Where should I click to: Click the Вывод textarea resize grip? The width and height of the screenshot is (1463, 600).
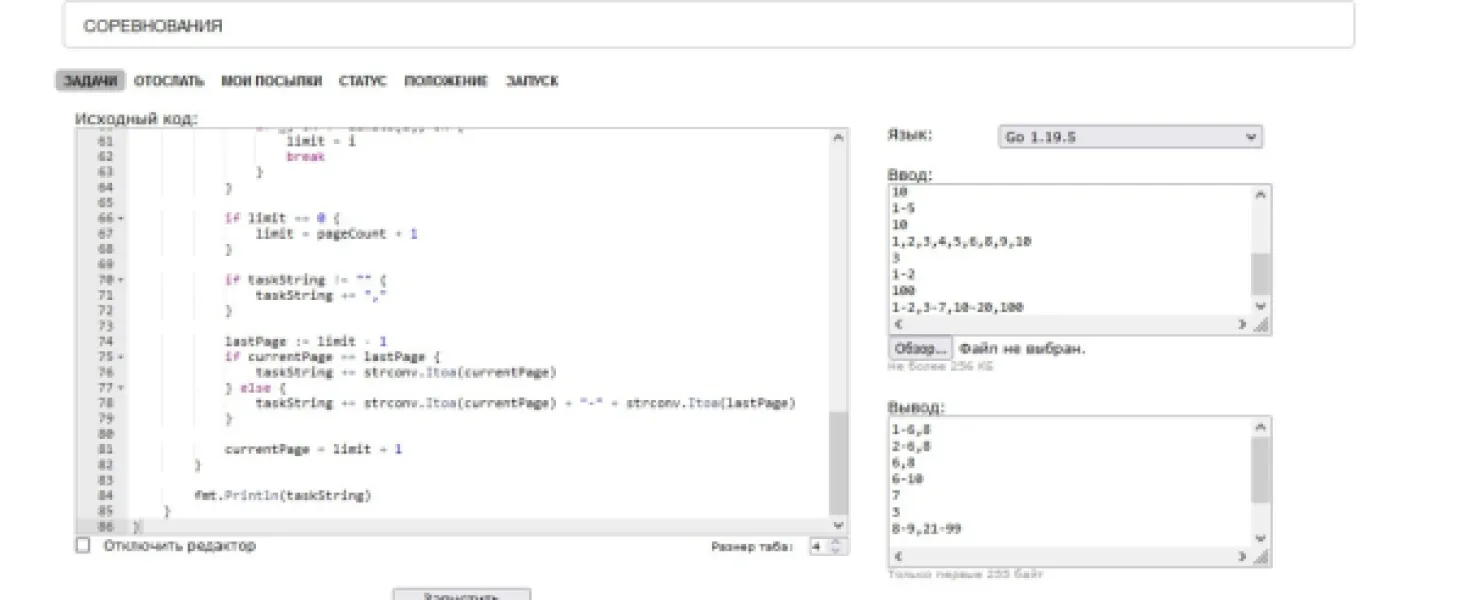(1262, 557)
